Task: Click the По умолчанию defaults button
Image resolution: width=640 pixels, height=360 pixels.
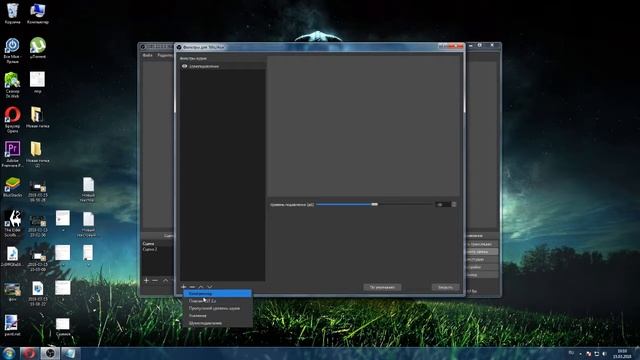Action: point(382,287)
